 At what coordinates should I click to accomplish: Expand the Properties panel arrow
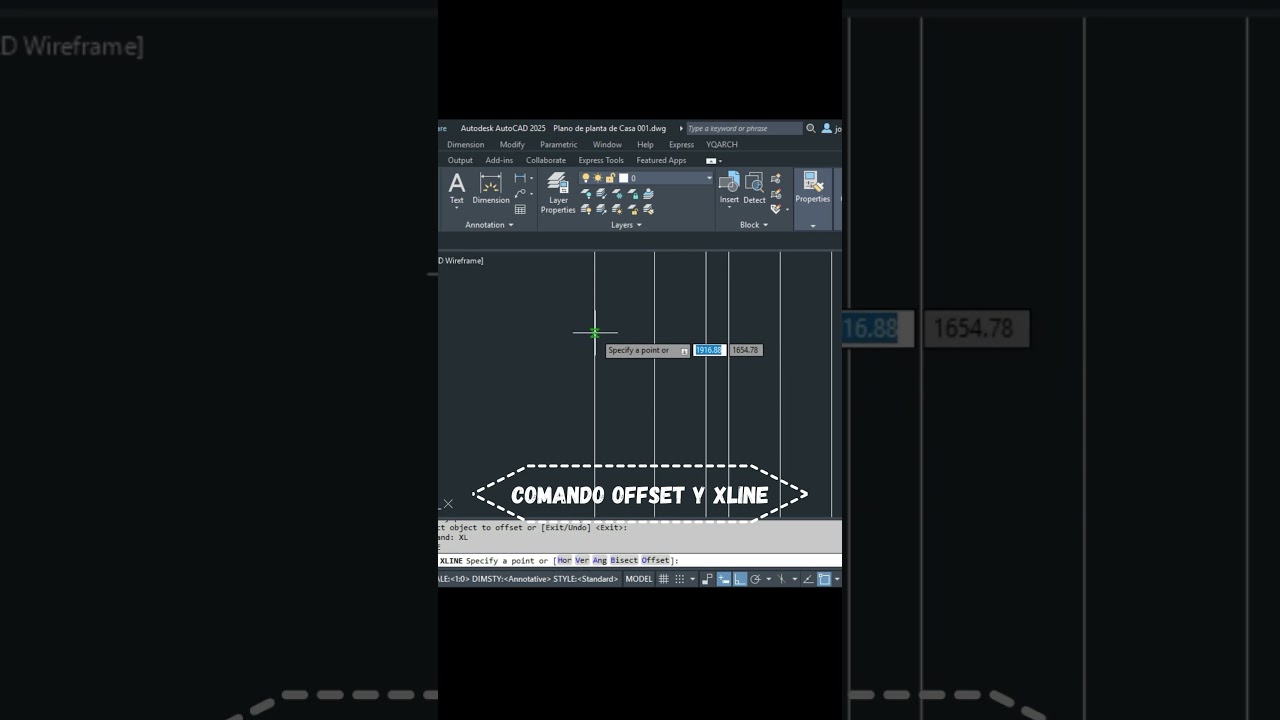(813, 226)
